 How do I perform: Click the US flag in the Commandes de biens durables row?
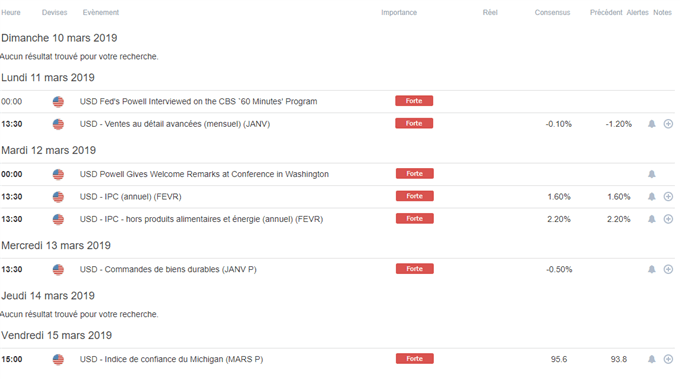[x=58, y=270]
